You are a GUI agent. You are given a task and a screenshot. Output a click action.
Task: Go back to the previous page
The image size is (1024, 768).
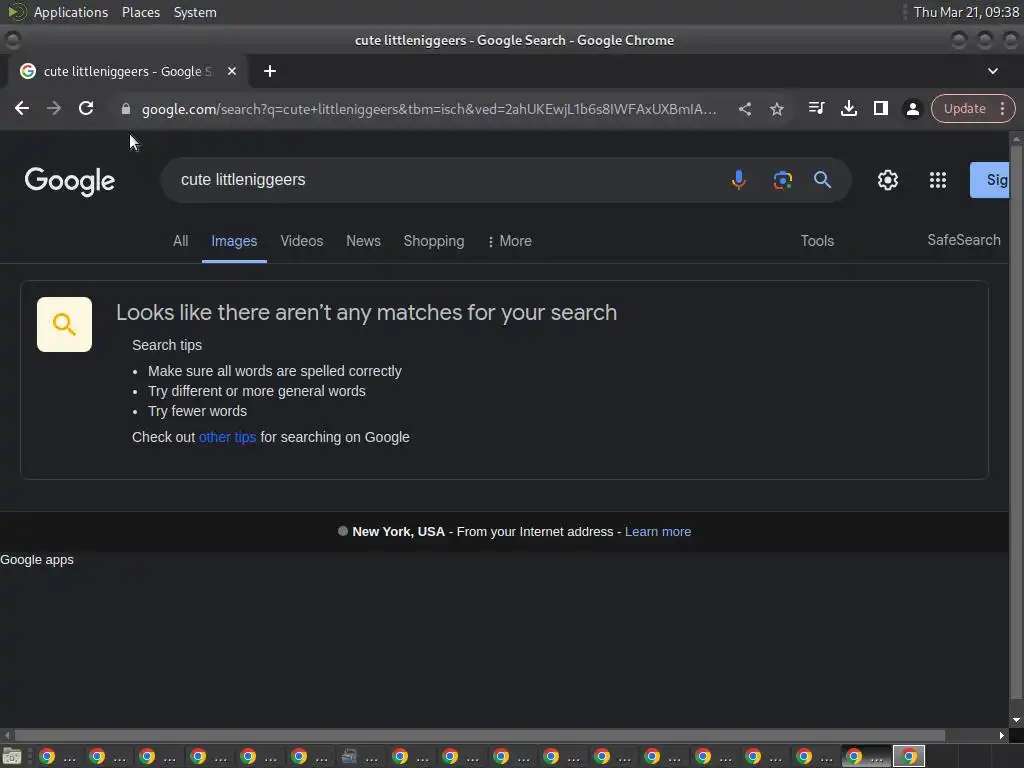coord(22,108)
